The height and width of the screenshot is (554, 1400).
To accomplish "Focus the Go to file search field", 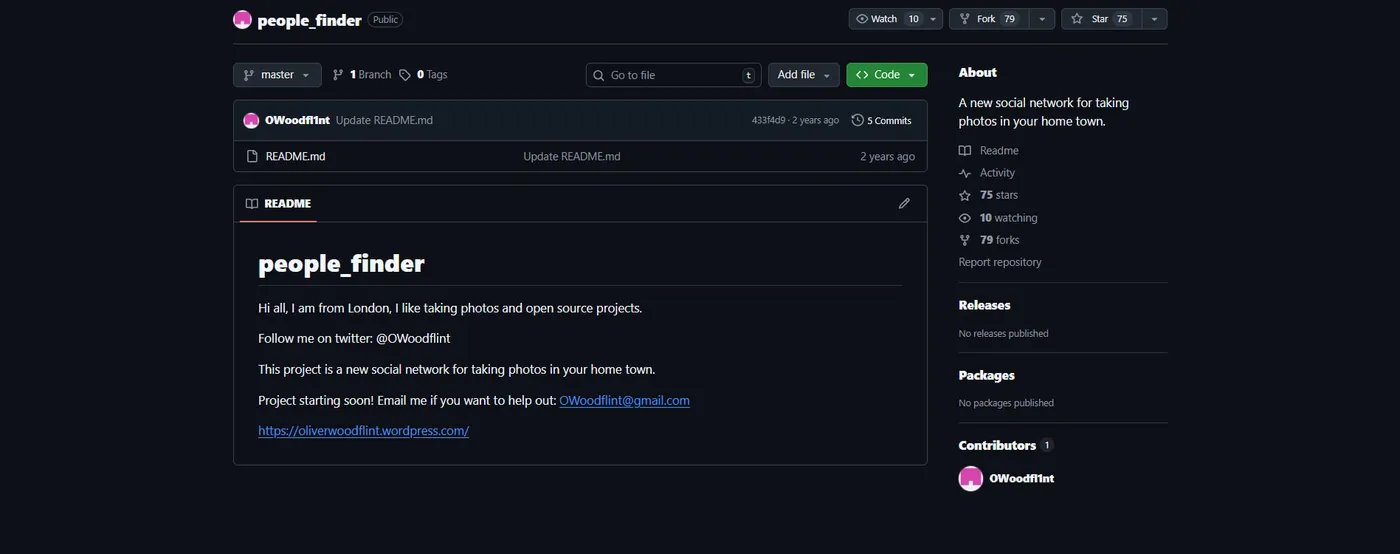I will coord(674,75).
